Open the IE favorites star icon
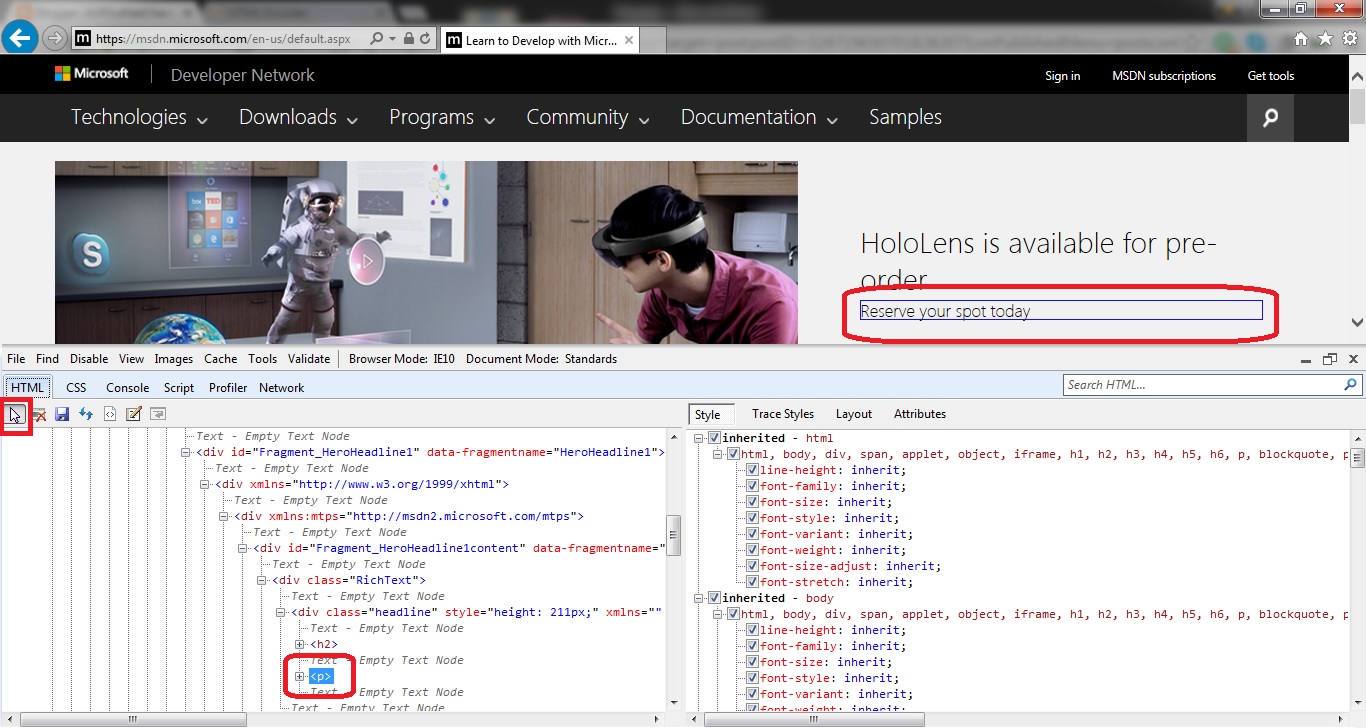 (1325, 39)
